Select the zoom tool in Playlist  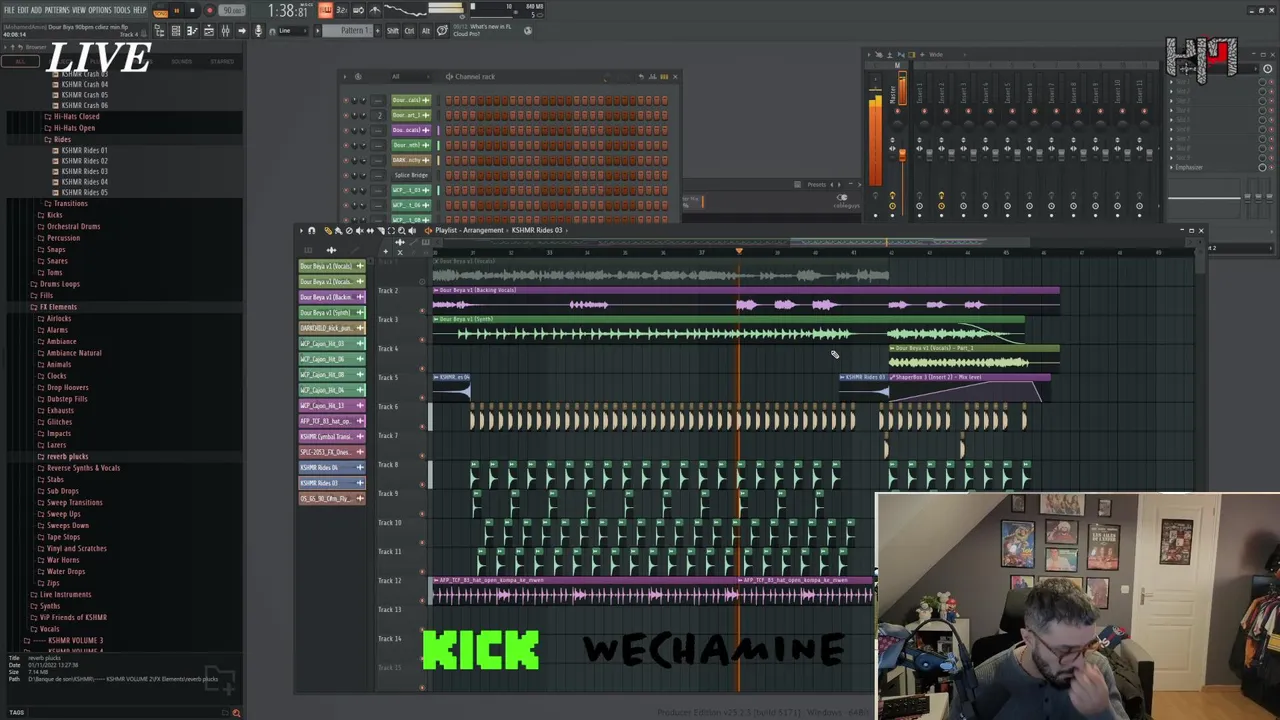pos(402,230)
